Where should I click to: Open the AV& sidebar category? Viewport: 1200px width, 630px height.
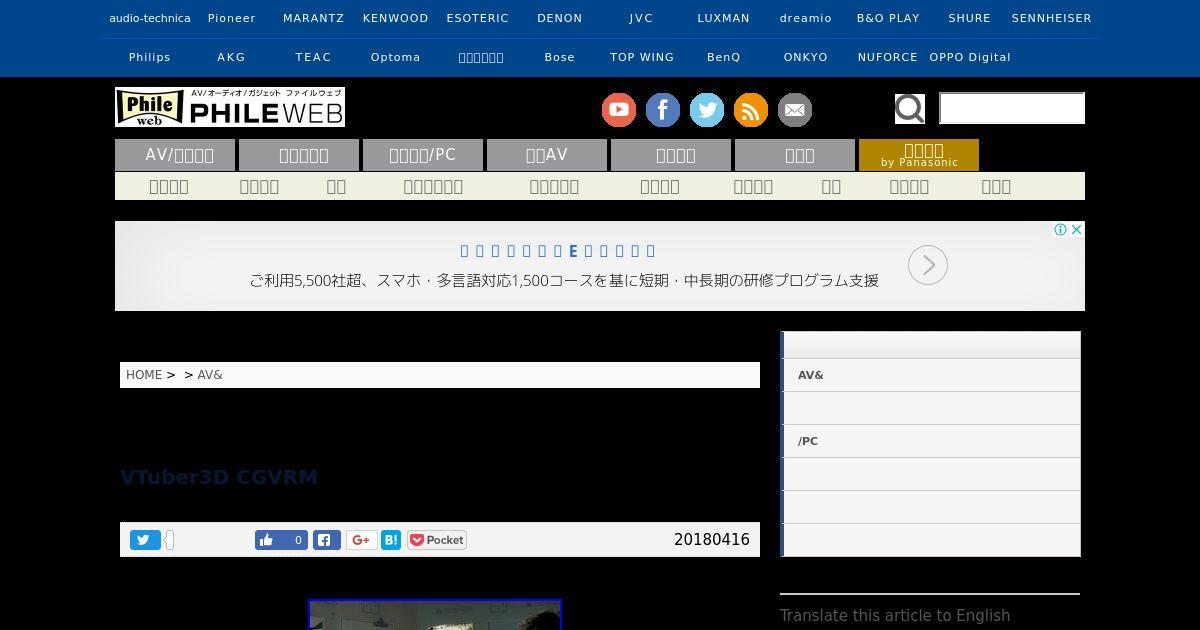(x=931, y=375)
